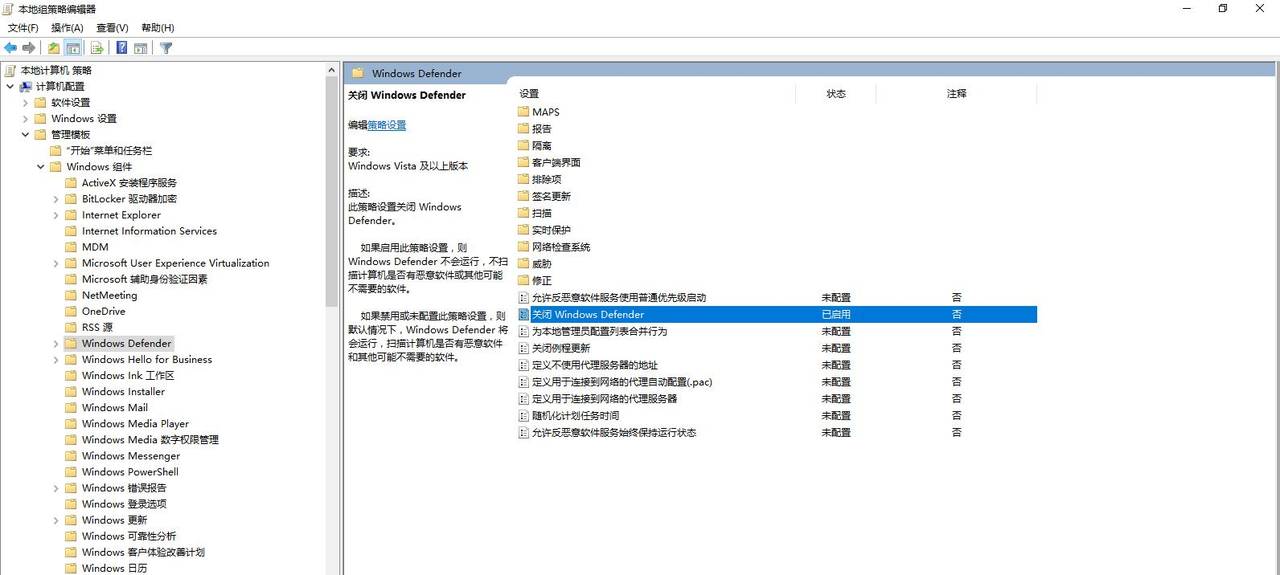Screen dimensions: 1280x575
Task: Click the 扫描 folder icon in the list
Action: (x=523, y=213)
